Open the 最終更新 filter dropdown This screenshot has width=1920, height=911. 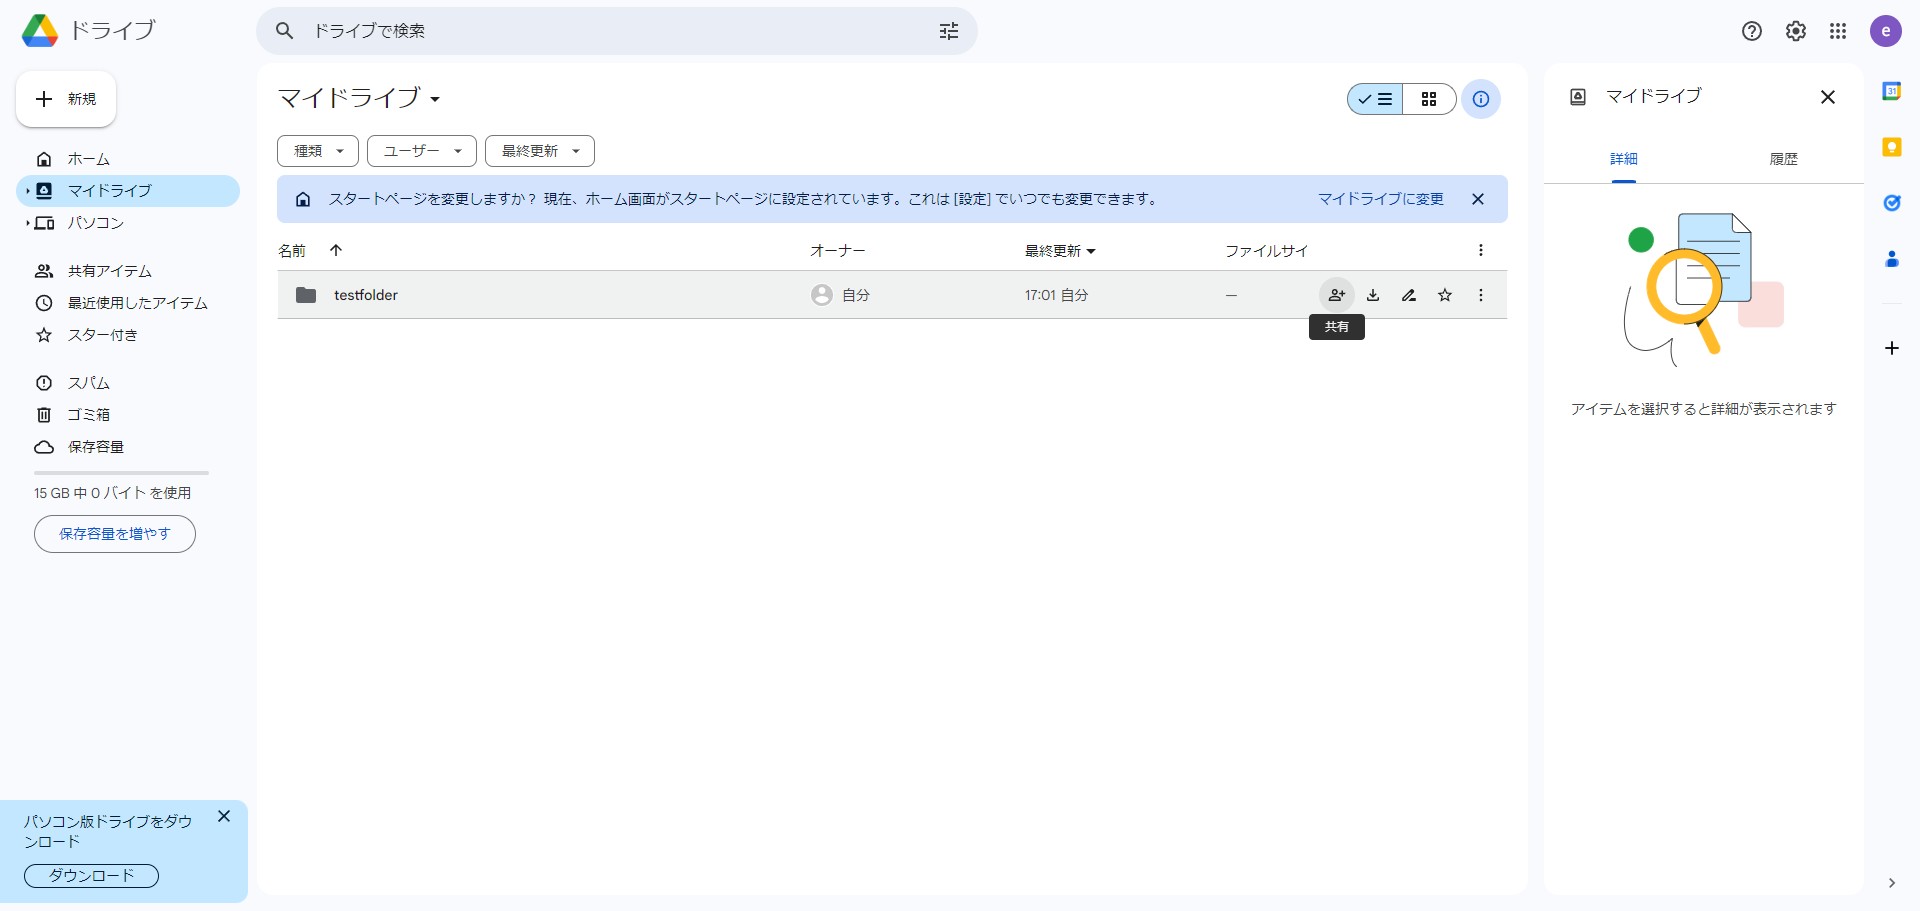pos(540,151)
